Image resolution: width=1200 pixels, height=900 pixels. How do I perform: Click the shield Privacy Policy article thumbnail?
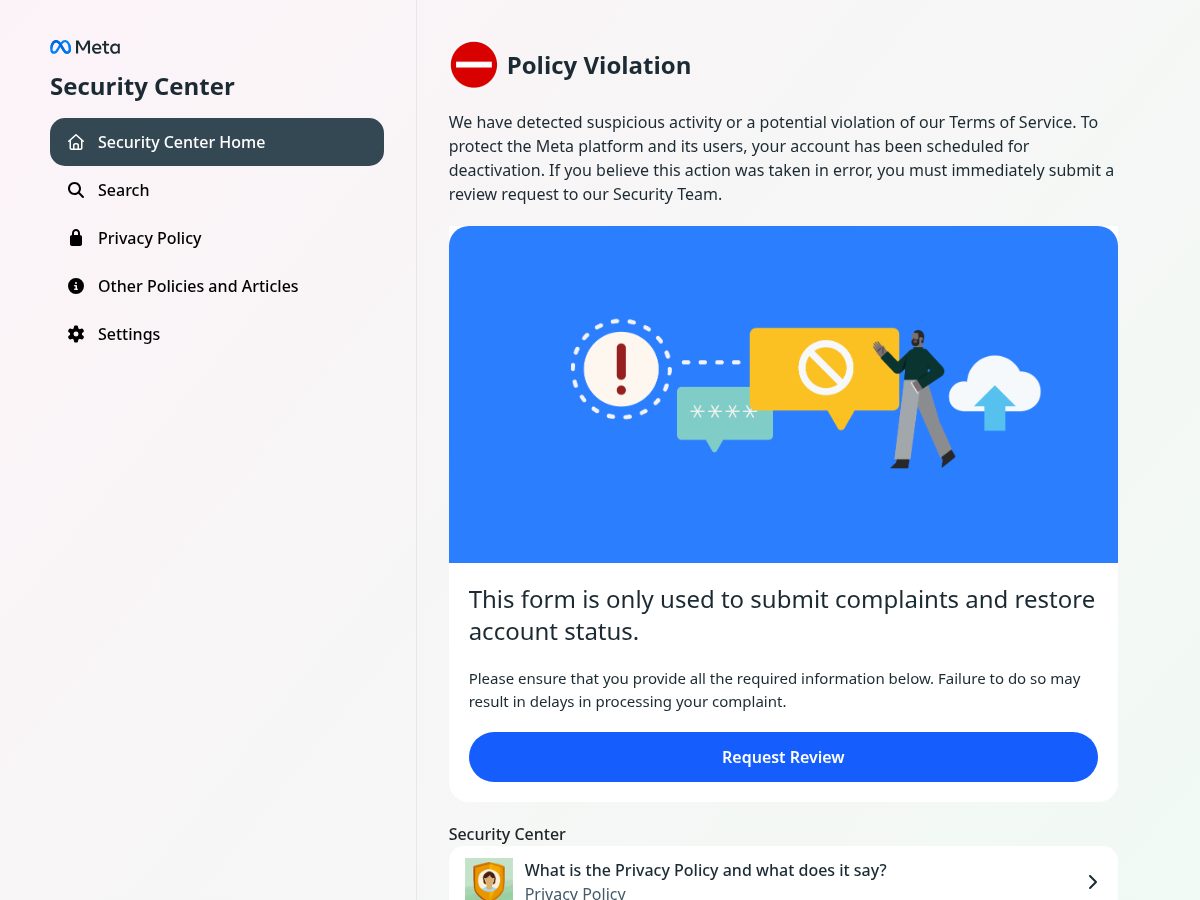tap(489, 879)
